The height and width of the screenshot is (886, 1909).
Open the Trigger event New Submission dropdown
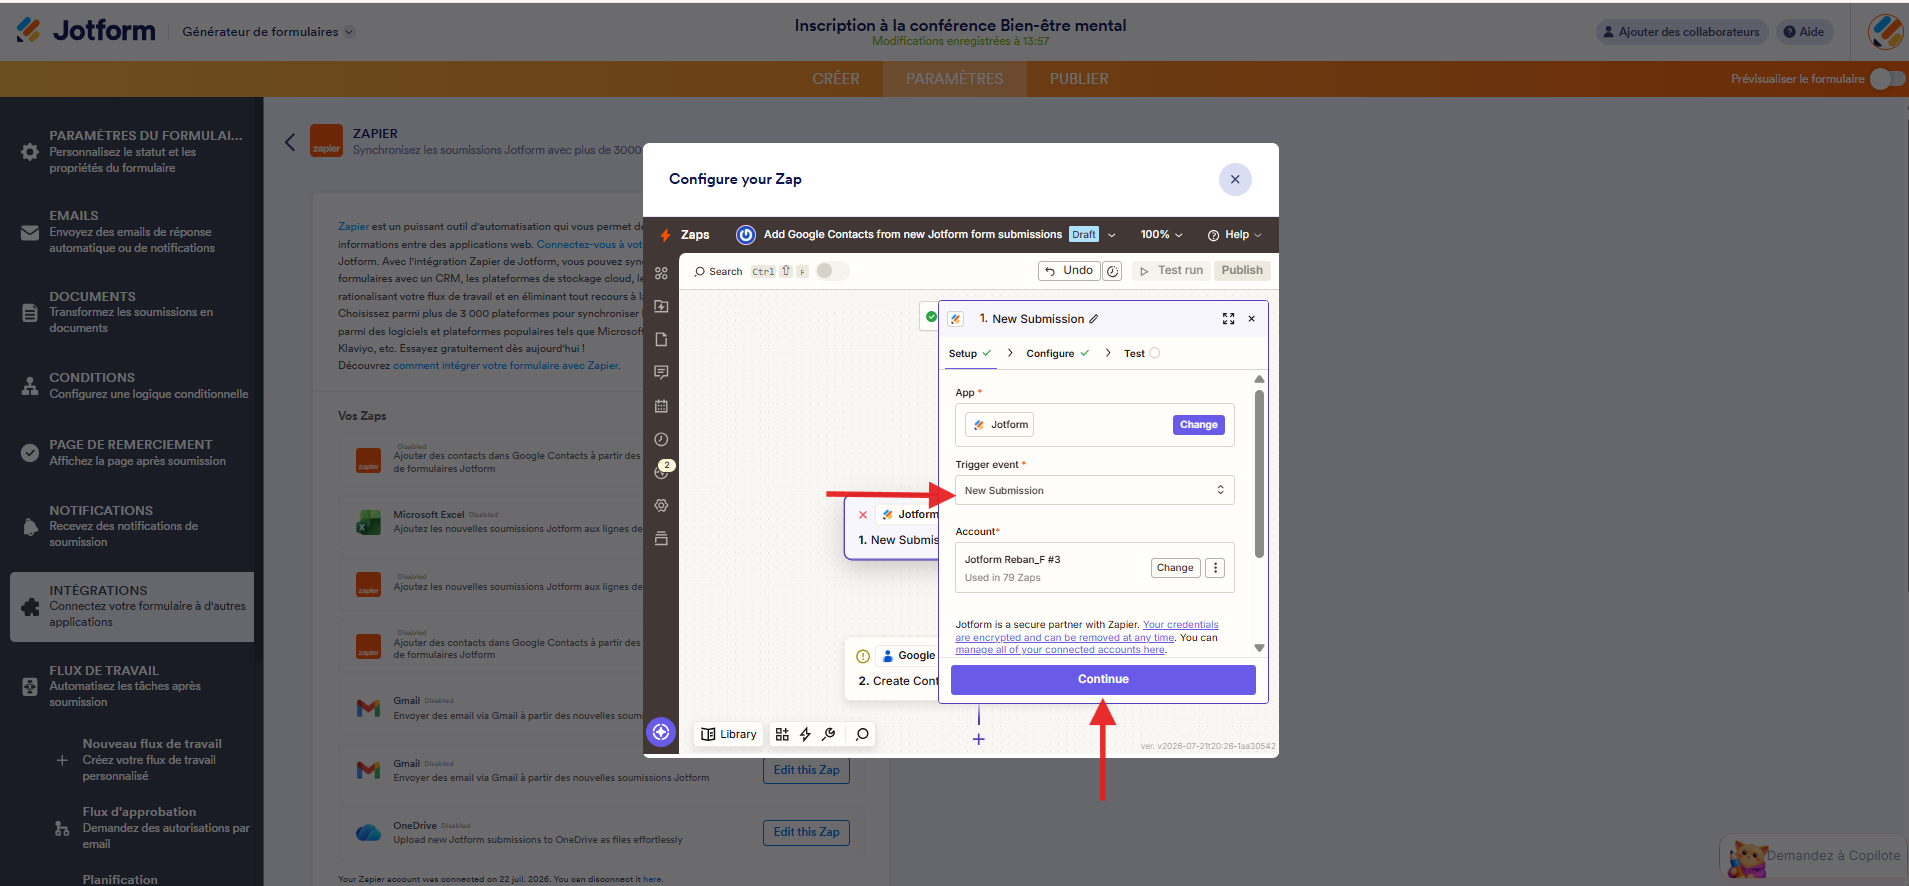(1094, 490)
